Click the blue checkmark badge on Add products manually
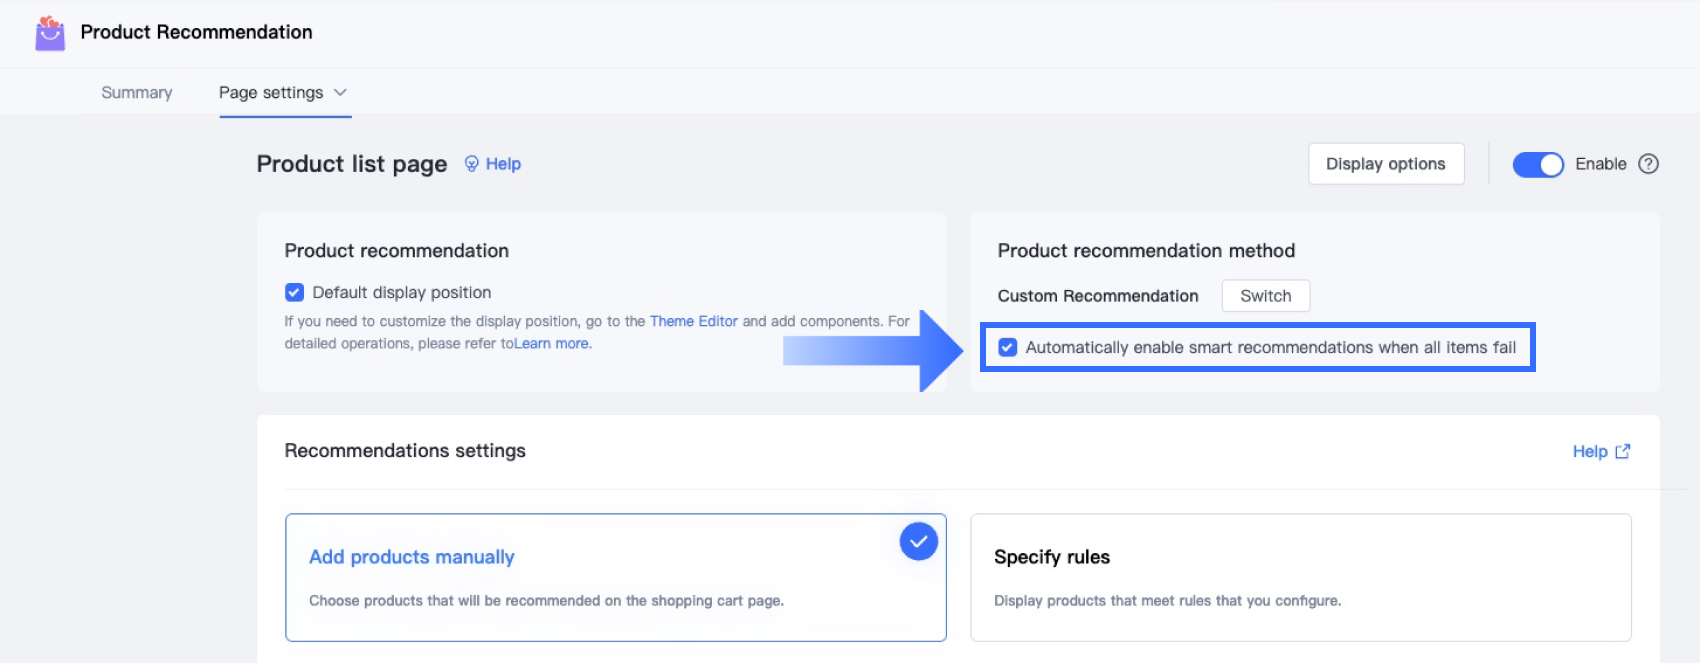This screenshot has height=663, width=1700. click(x=918, y=542)
